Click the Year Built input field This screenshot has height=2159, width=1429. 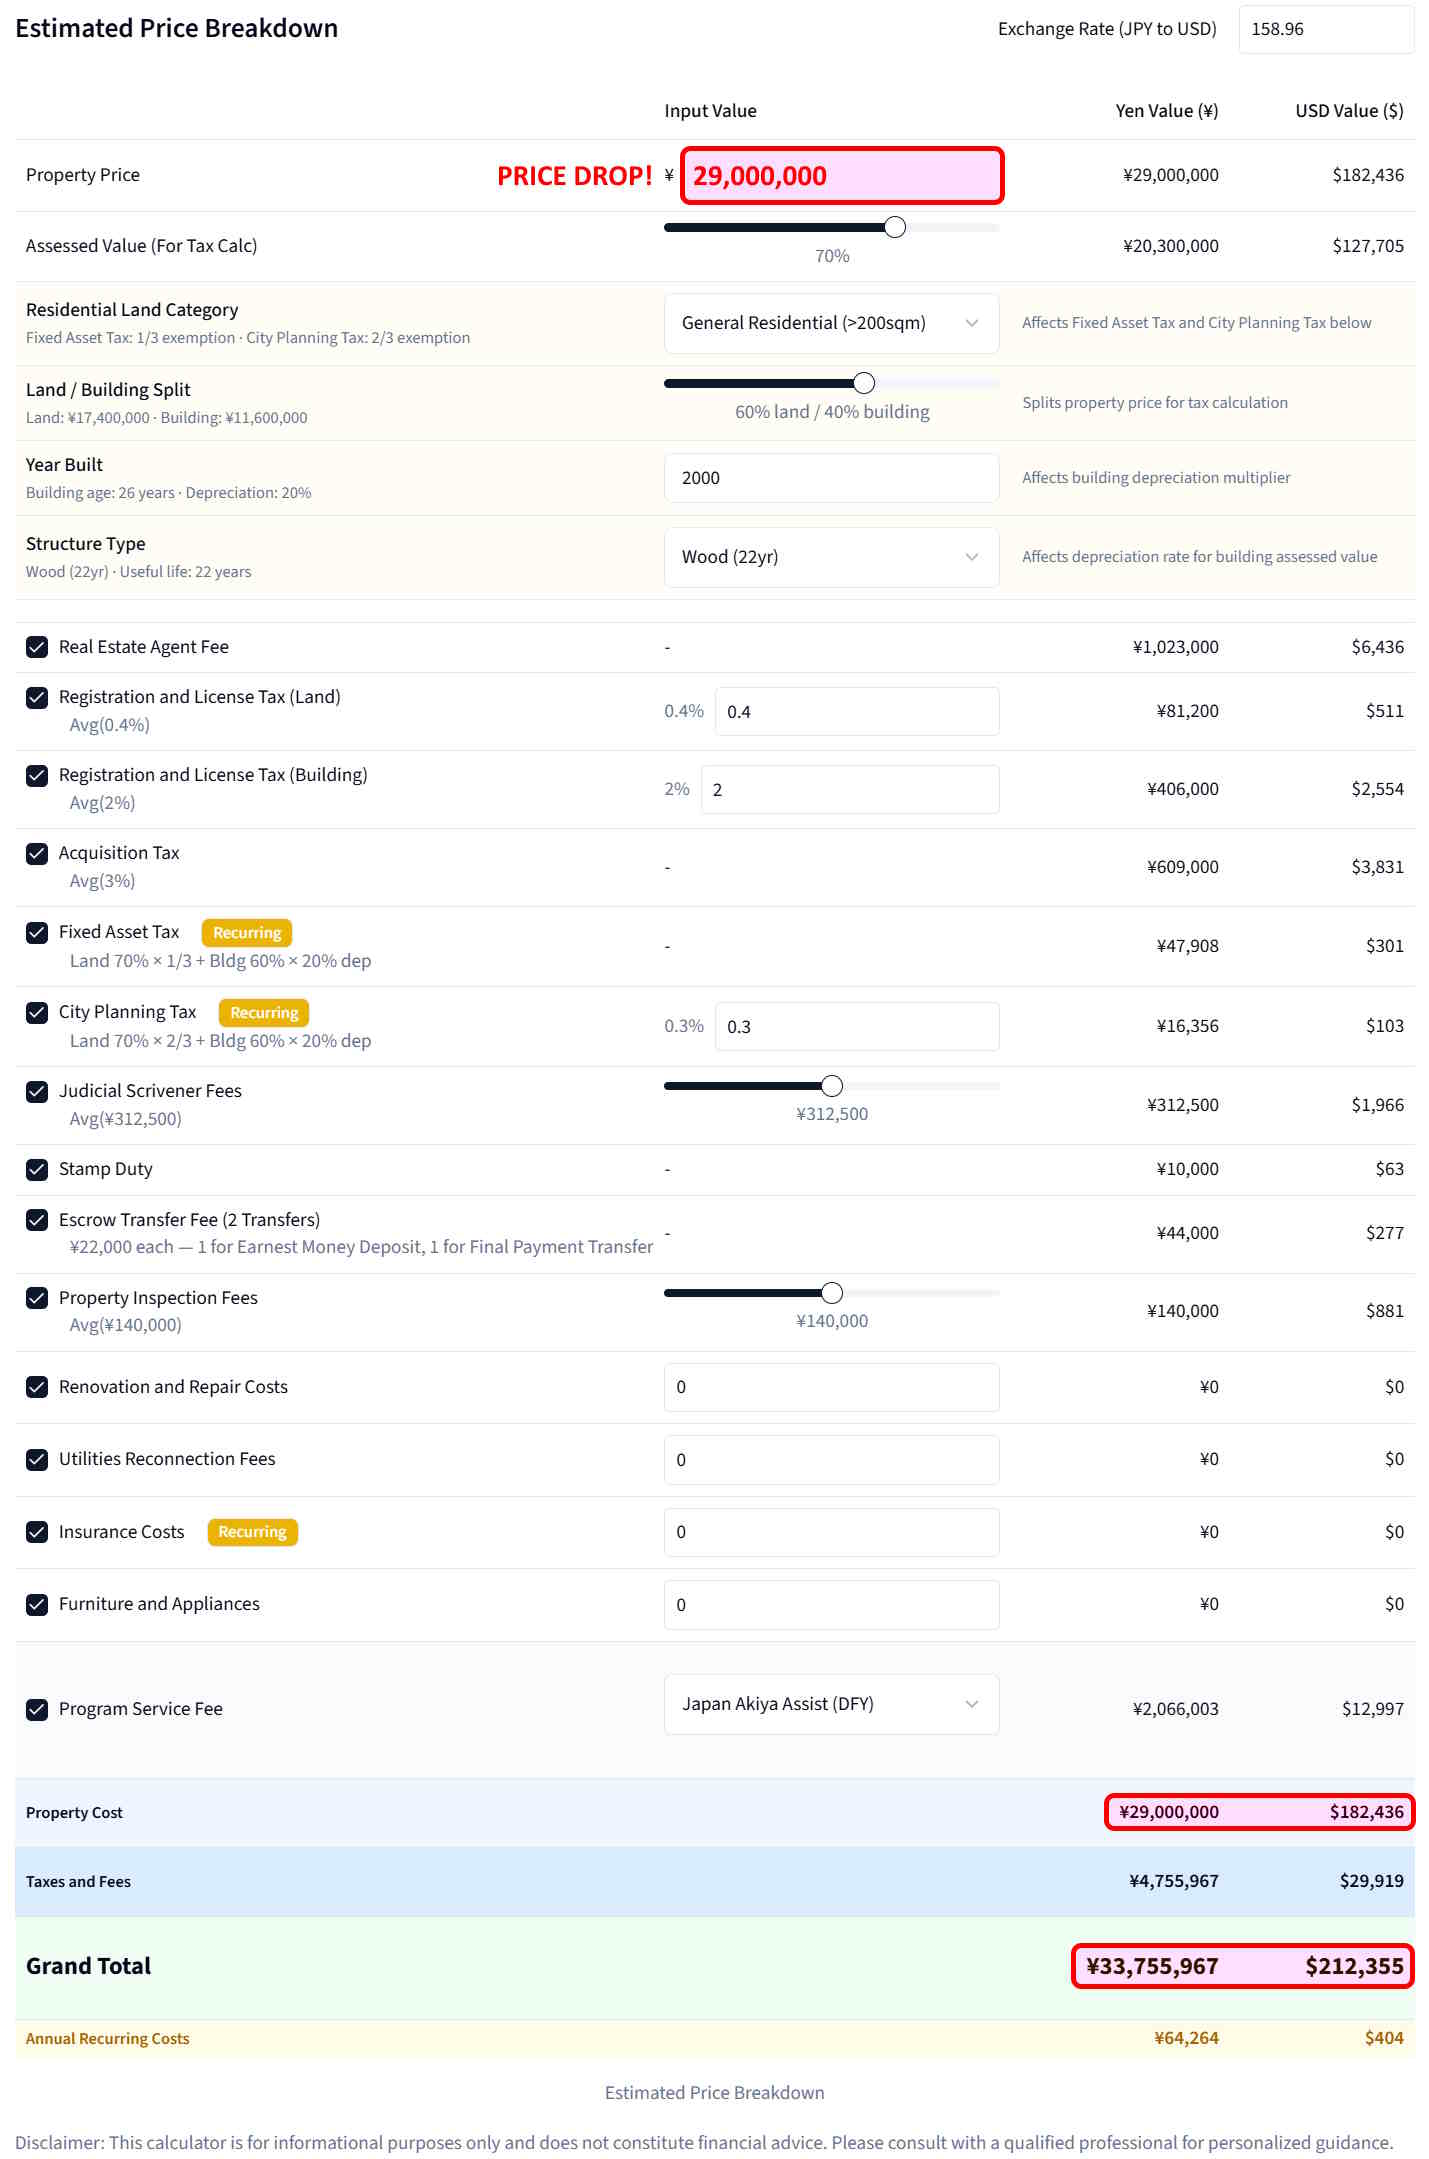click(831, 478)
